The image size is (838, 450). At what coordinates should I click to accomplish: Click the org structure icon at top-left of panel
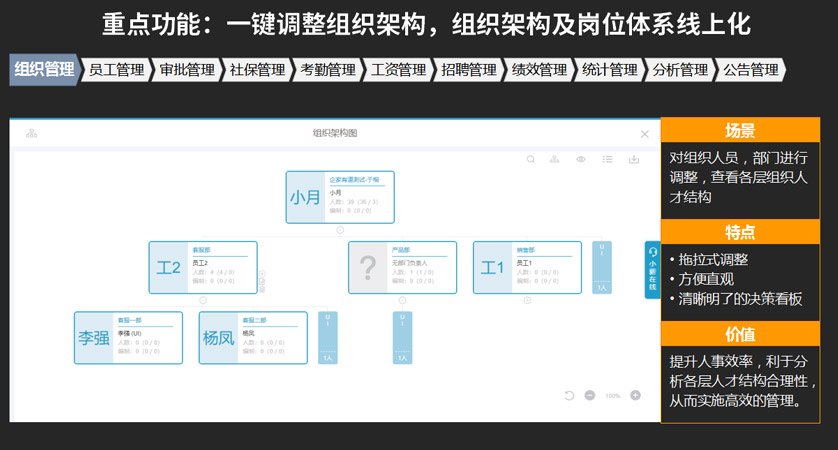coord(32,133)
